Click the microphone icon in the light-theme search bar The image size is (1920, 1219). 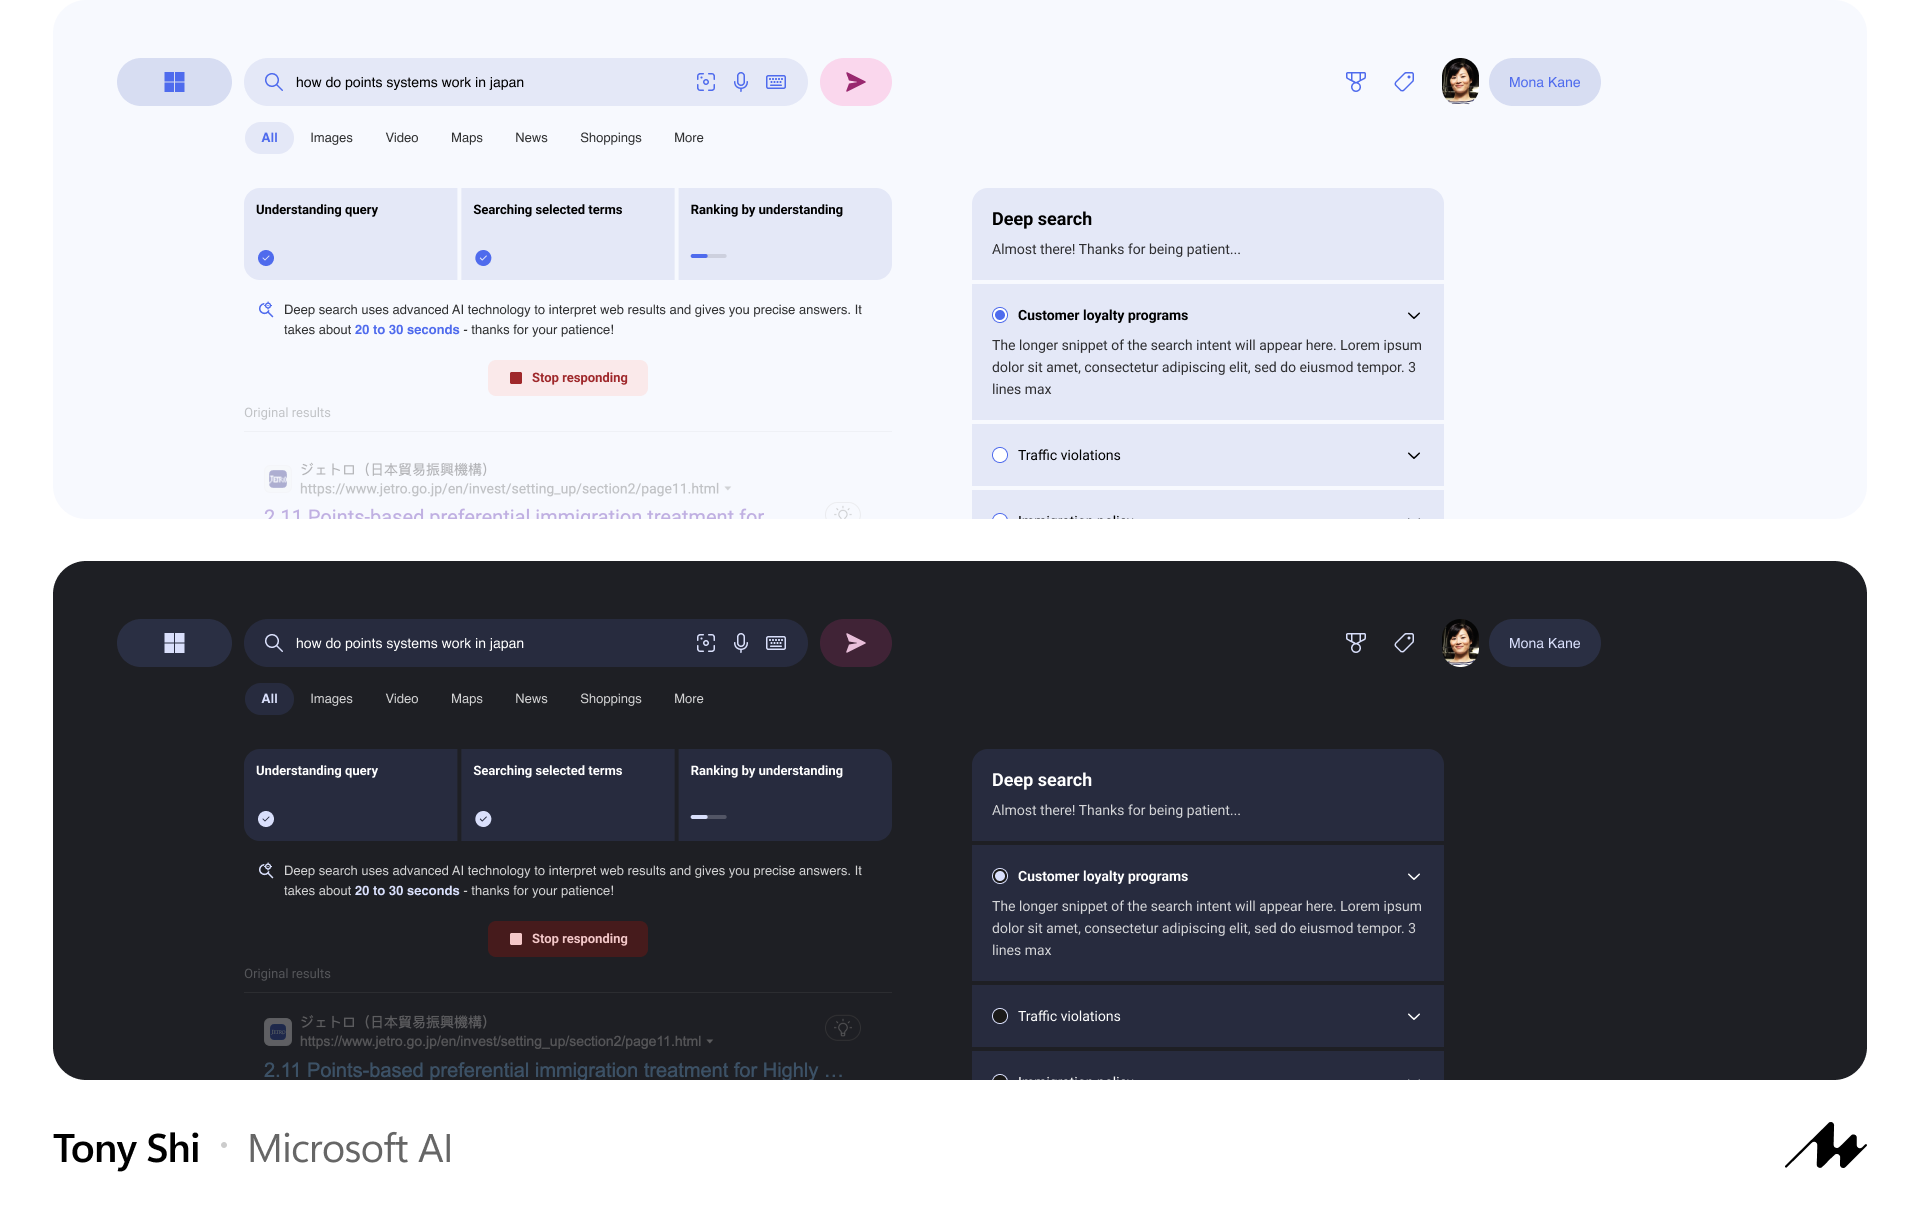pyautogui.click(x=741, y=82)
